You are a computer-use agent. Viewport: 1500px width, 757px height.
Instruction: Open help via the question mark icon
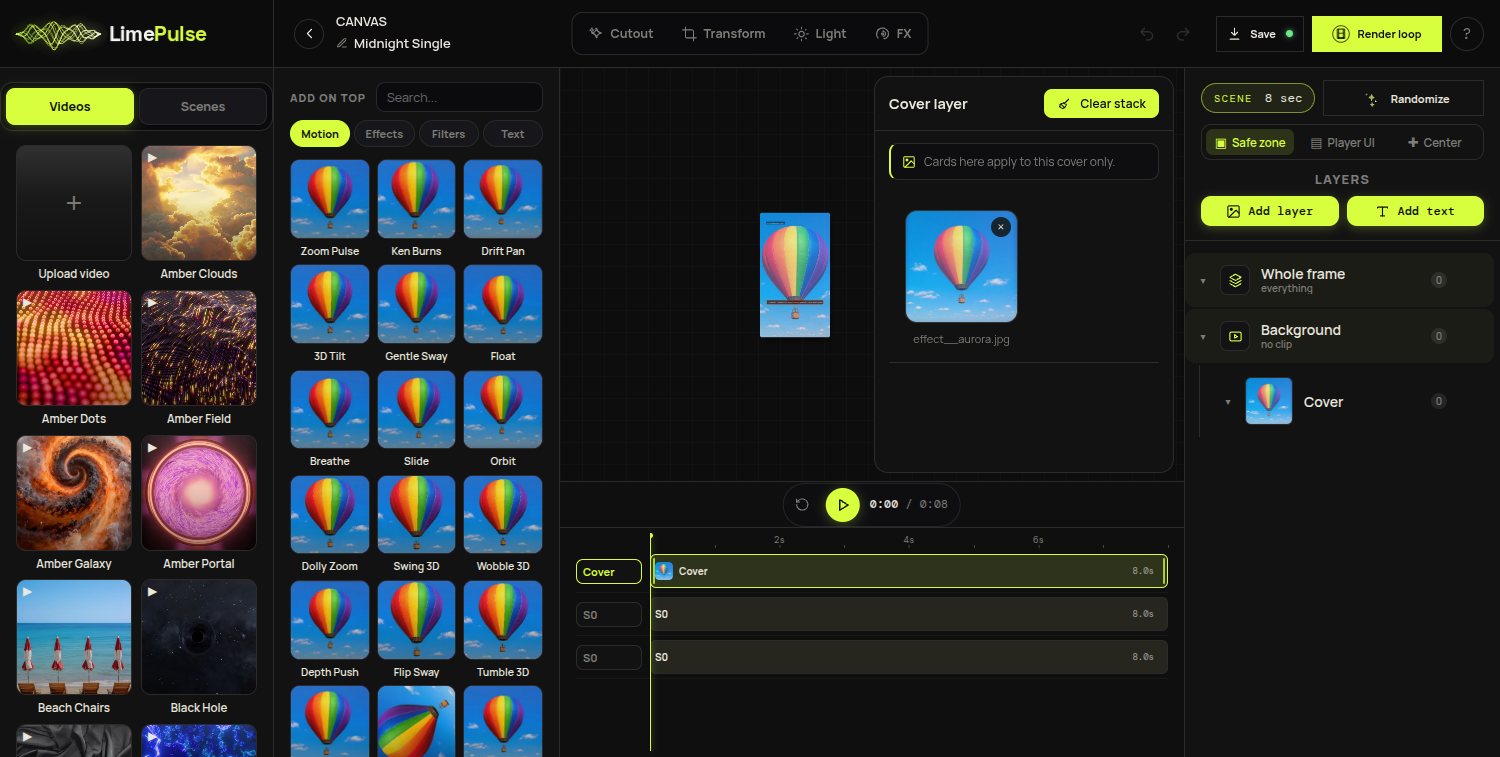(1466, 34)
